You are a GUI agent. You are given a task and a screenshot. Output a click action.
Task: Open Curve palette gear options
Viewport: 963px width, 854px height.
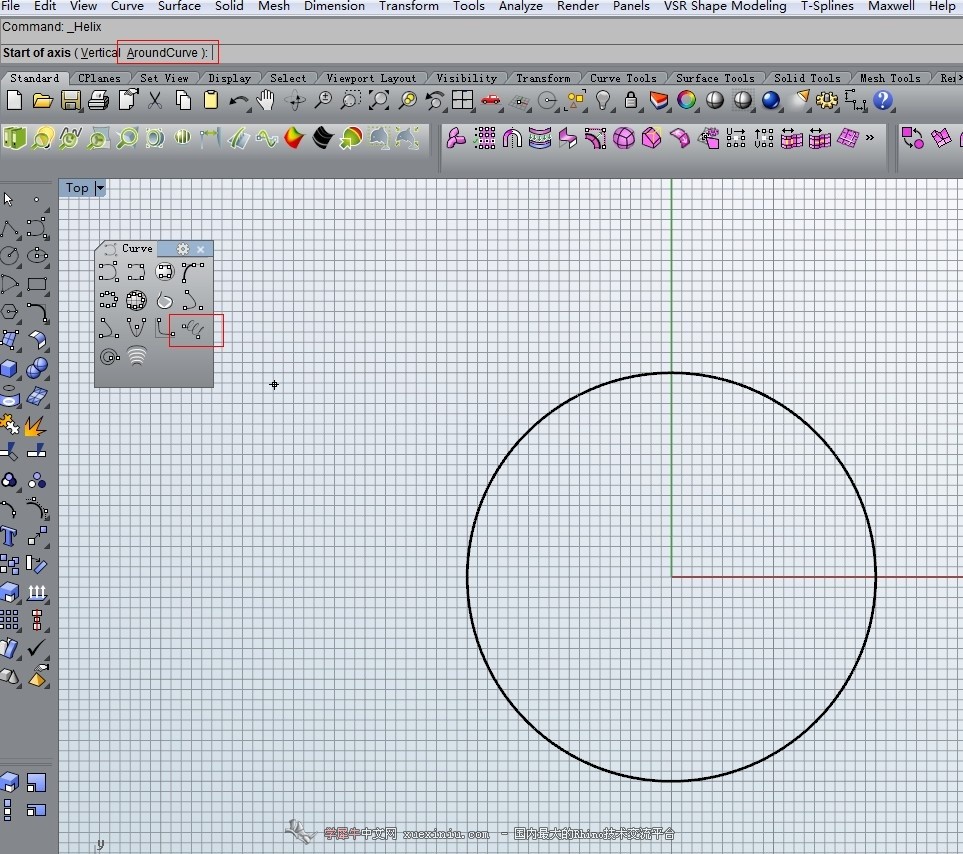click(183, 249)
